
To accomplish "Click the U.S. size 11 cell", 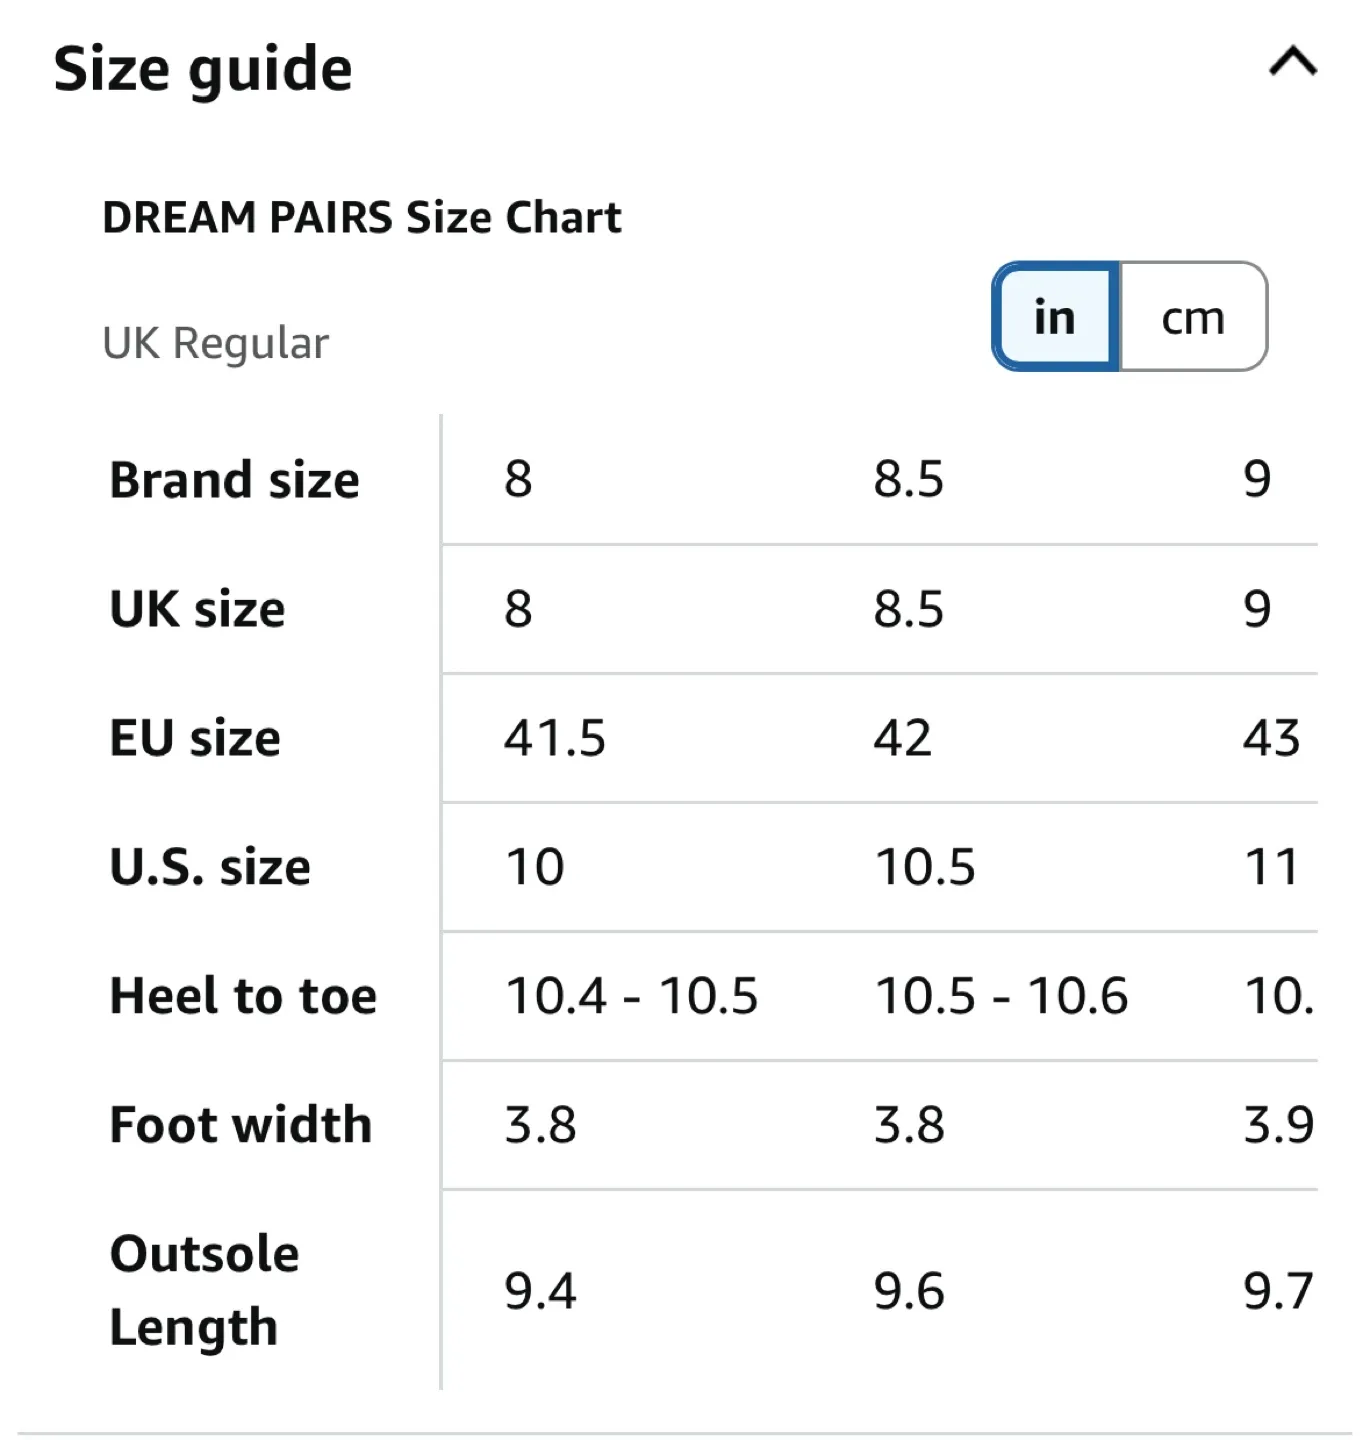I will (1271, 866).
